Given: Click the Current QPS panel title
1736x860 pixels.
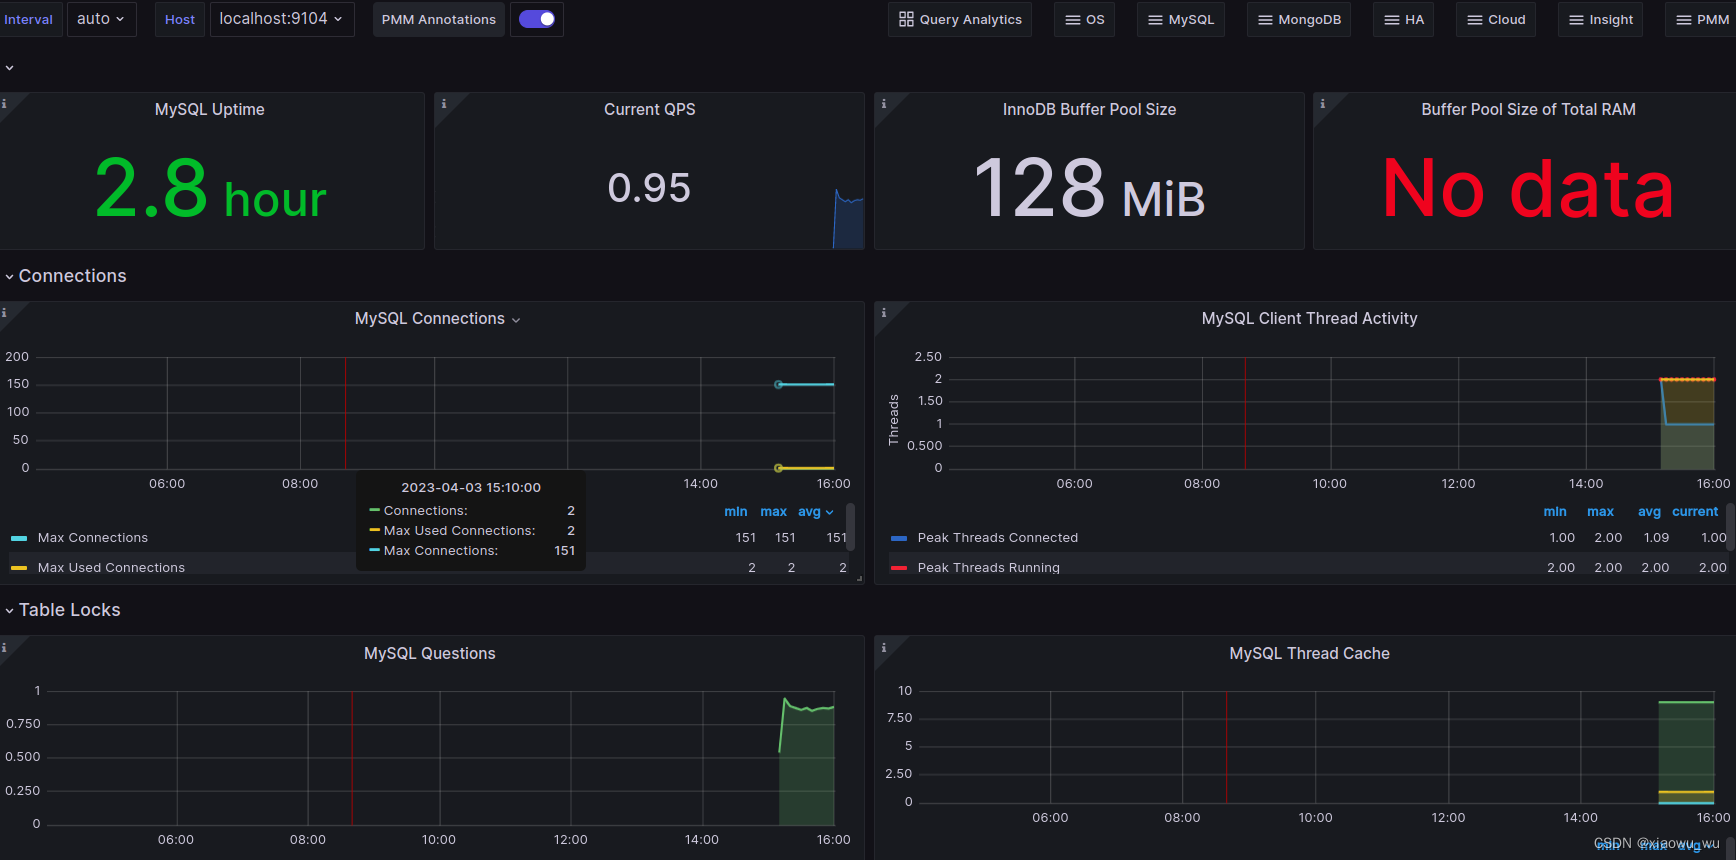Looking at the screenshot, I should click(x=650, y=110).
